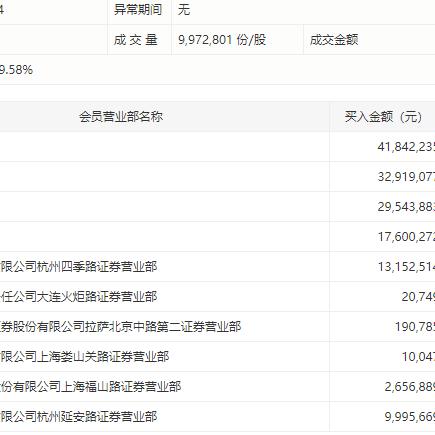Select the 9,972,801 份/股 volume value

[x=222, y=40]
